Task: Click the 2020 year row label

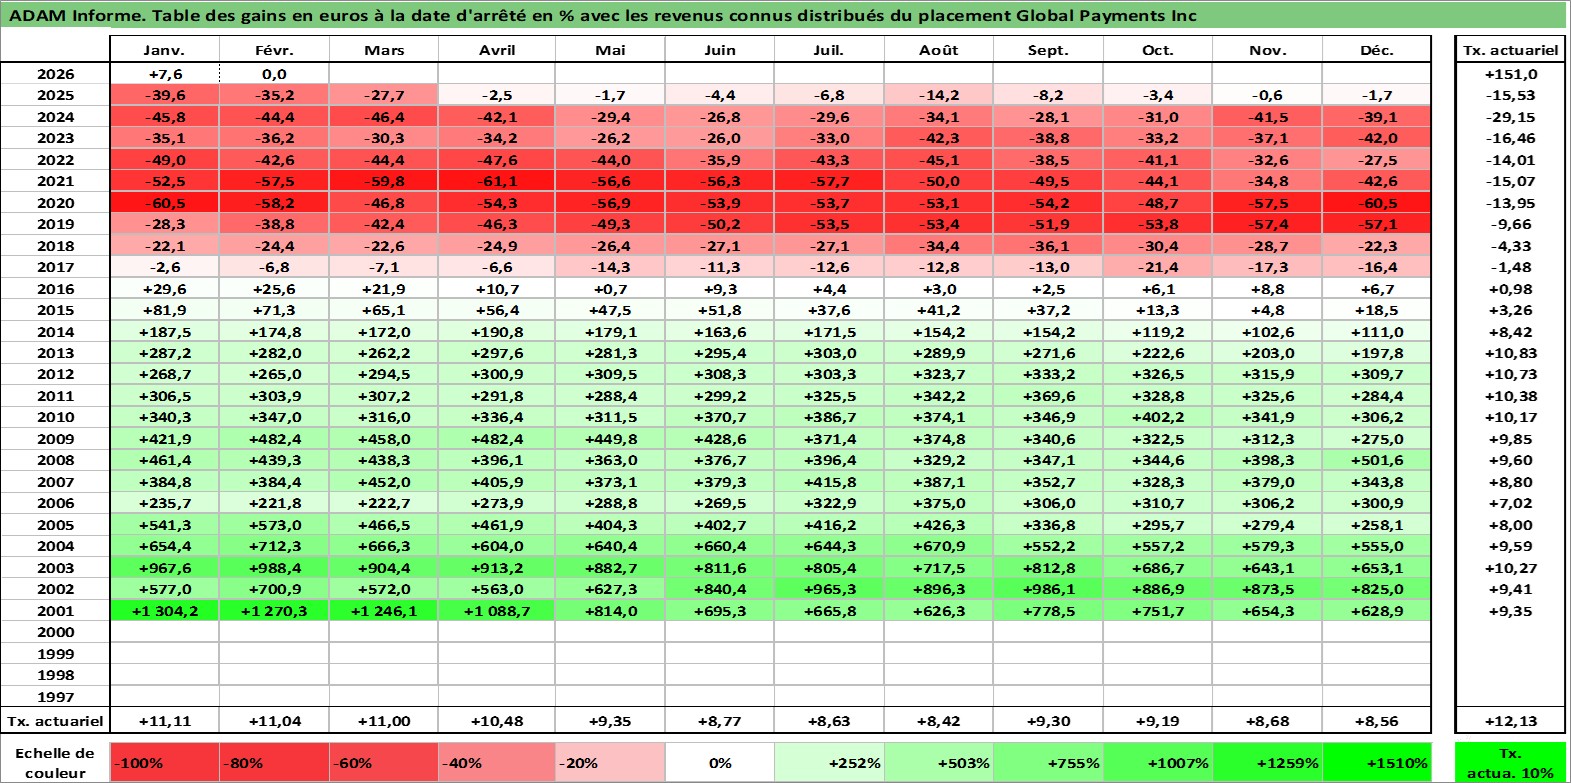Action: (55, 202)
